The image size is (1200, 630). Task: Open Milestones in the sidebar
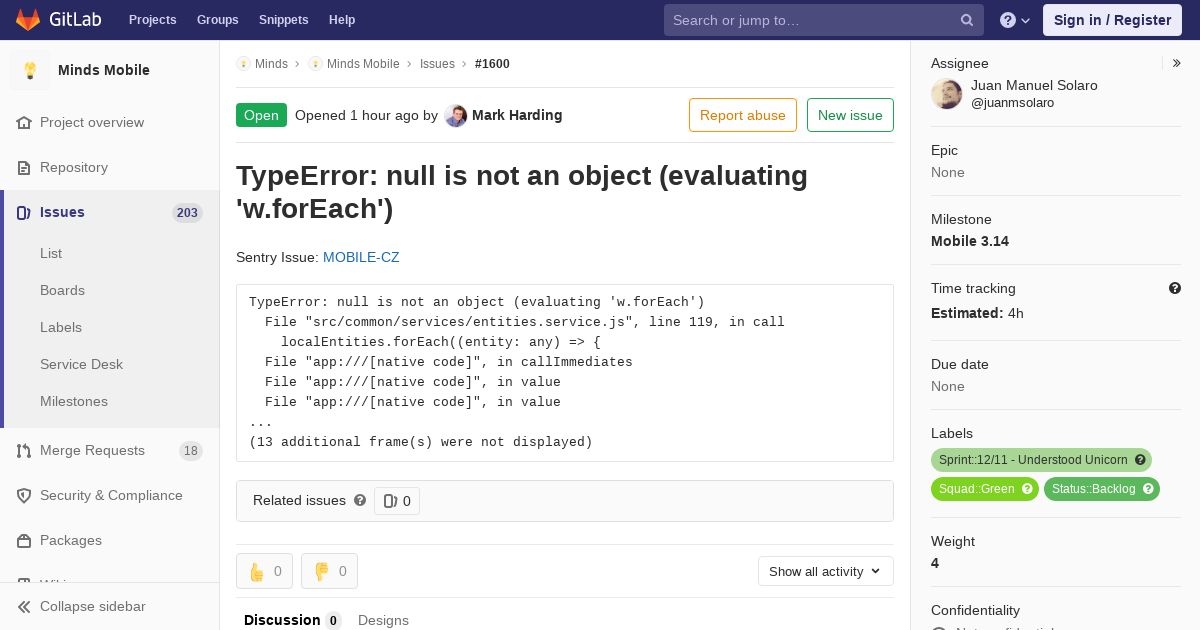pos(74,401)
